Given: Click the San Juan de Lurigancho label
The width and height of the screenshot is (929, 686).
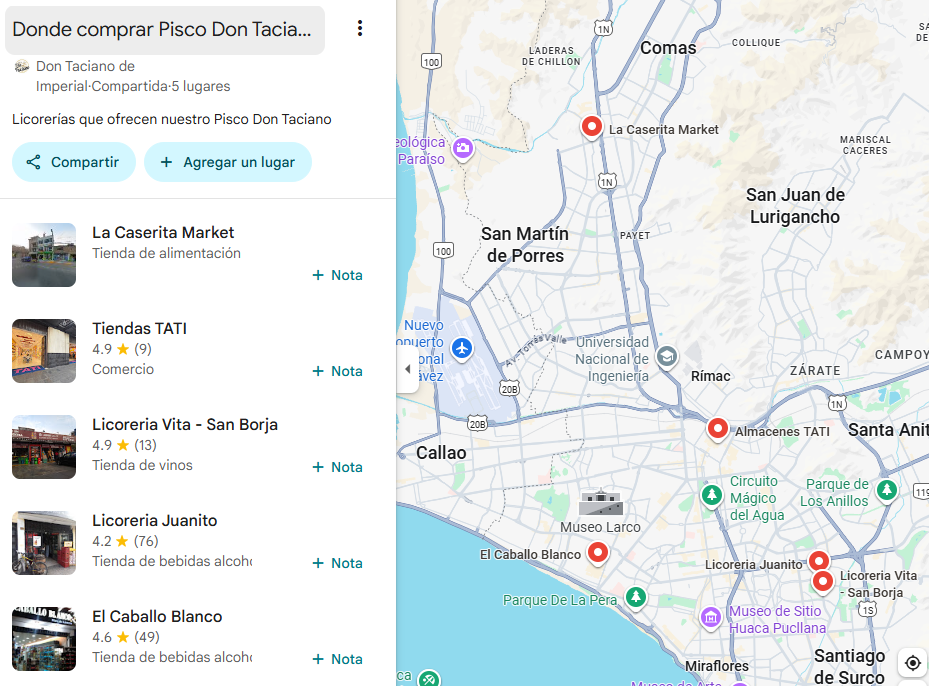Looking at the screenshot, I should pos(795,206).
